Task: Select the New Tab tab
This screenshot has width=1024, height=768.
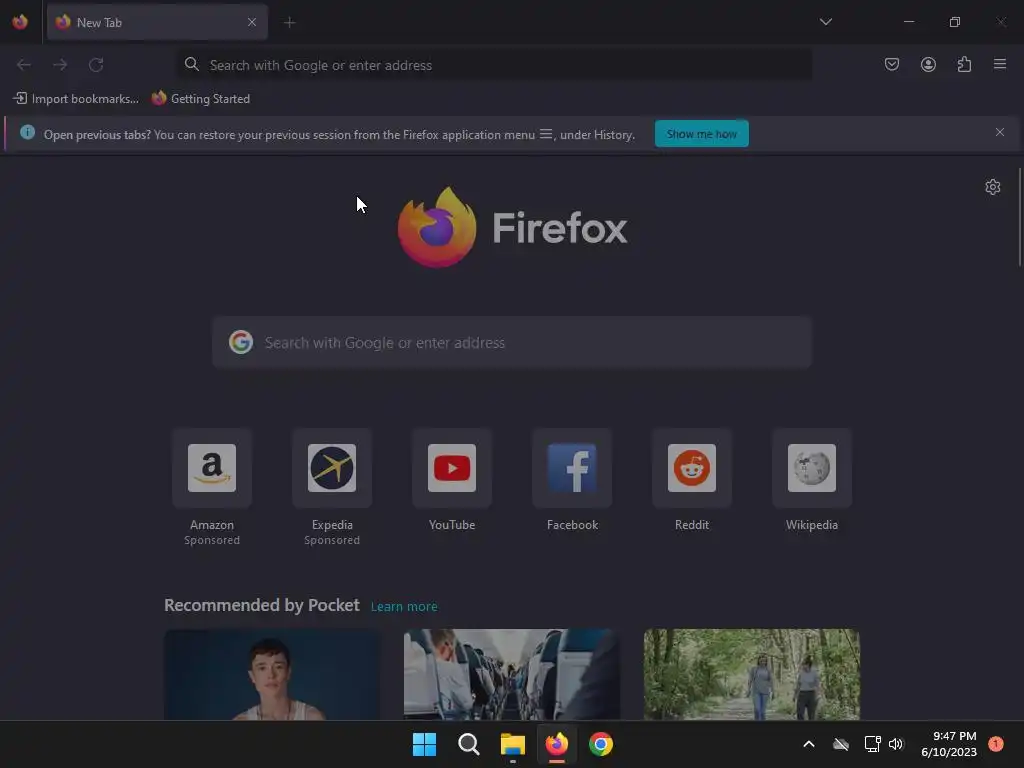Action: [x=157, y=22]
